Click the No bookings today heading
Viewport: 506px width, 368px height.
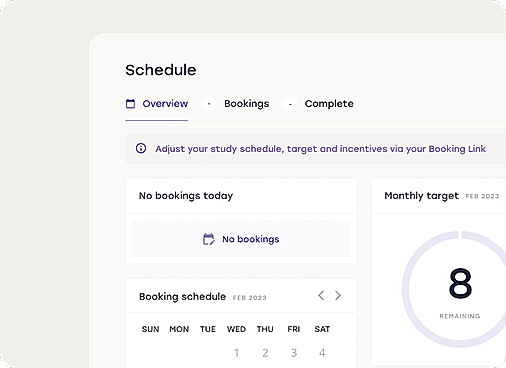pyautogui.click(x=186, y=196)
